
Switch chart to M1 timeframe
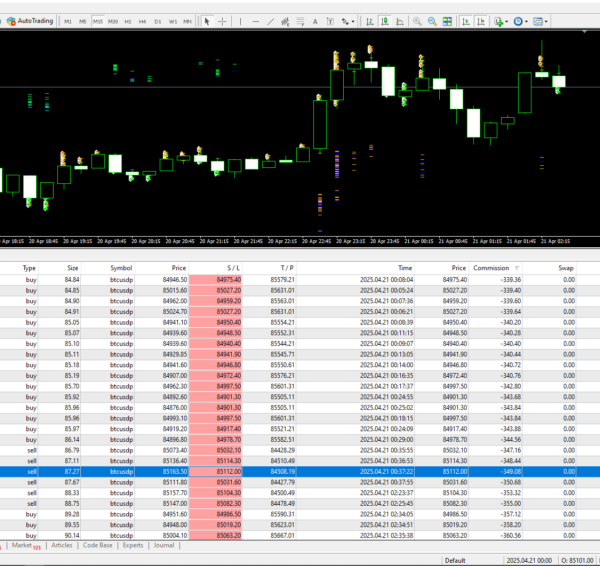click(67, 20)
